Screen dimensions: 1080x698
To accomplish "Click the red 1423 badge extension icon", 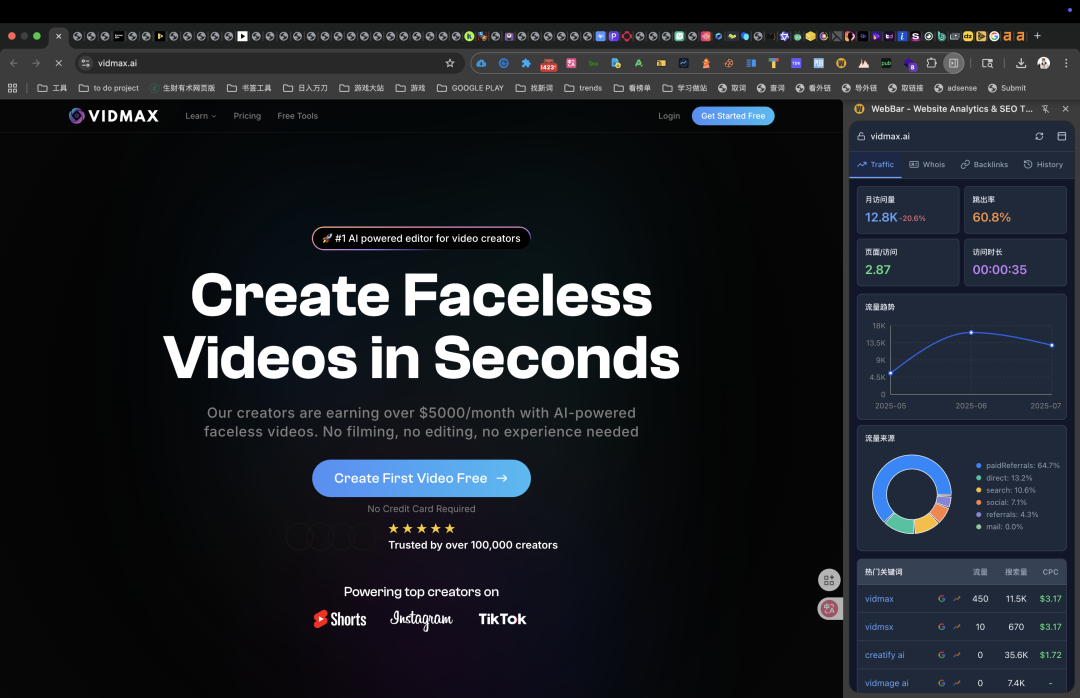I will 548,64.
